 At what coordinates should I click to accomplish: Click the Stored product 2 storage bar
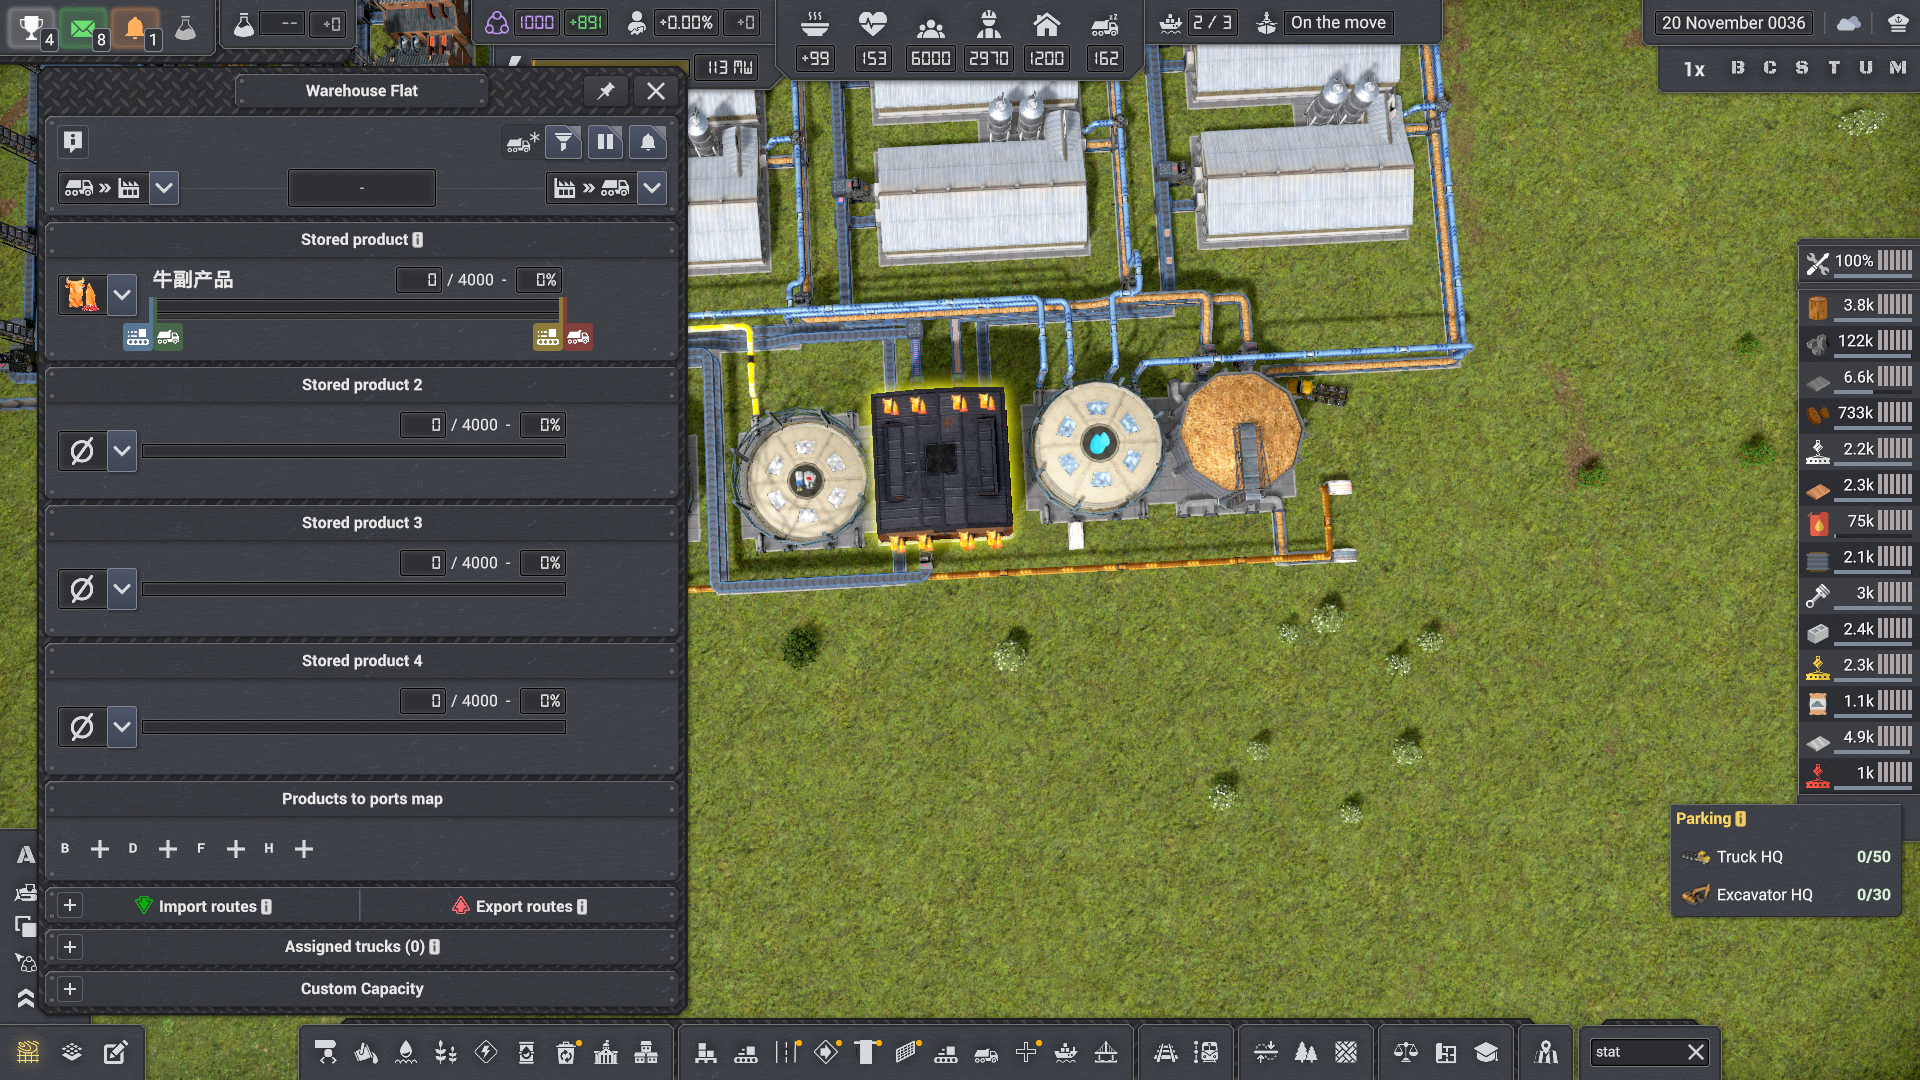tap(354, 451)
